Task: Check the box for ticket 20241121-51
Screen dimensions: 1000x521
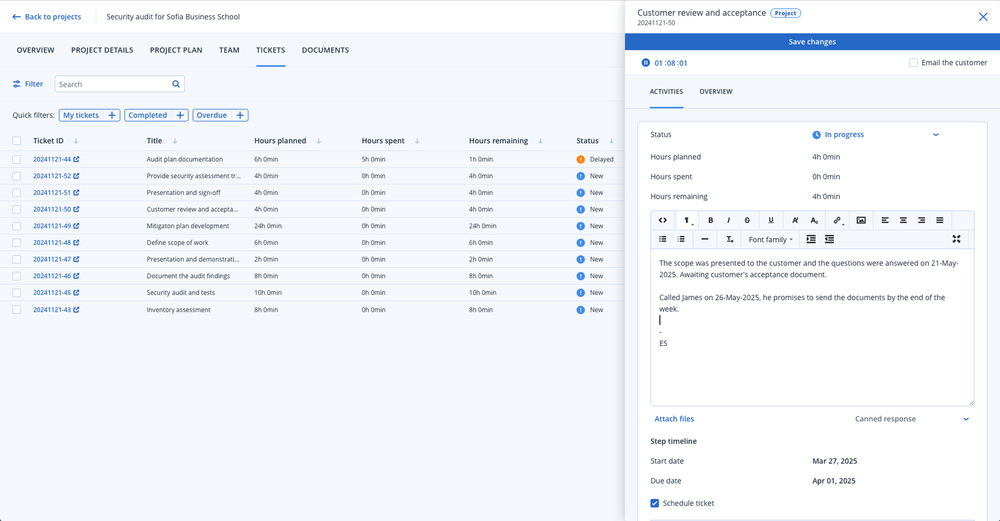Action: pos(17,193)
